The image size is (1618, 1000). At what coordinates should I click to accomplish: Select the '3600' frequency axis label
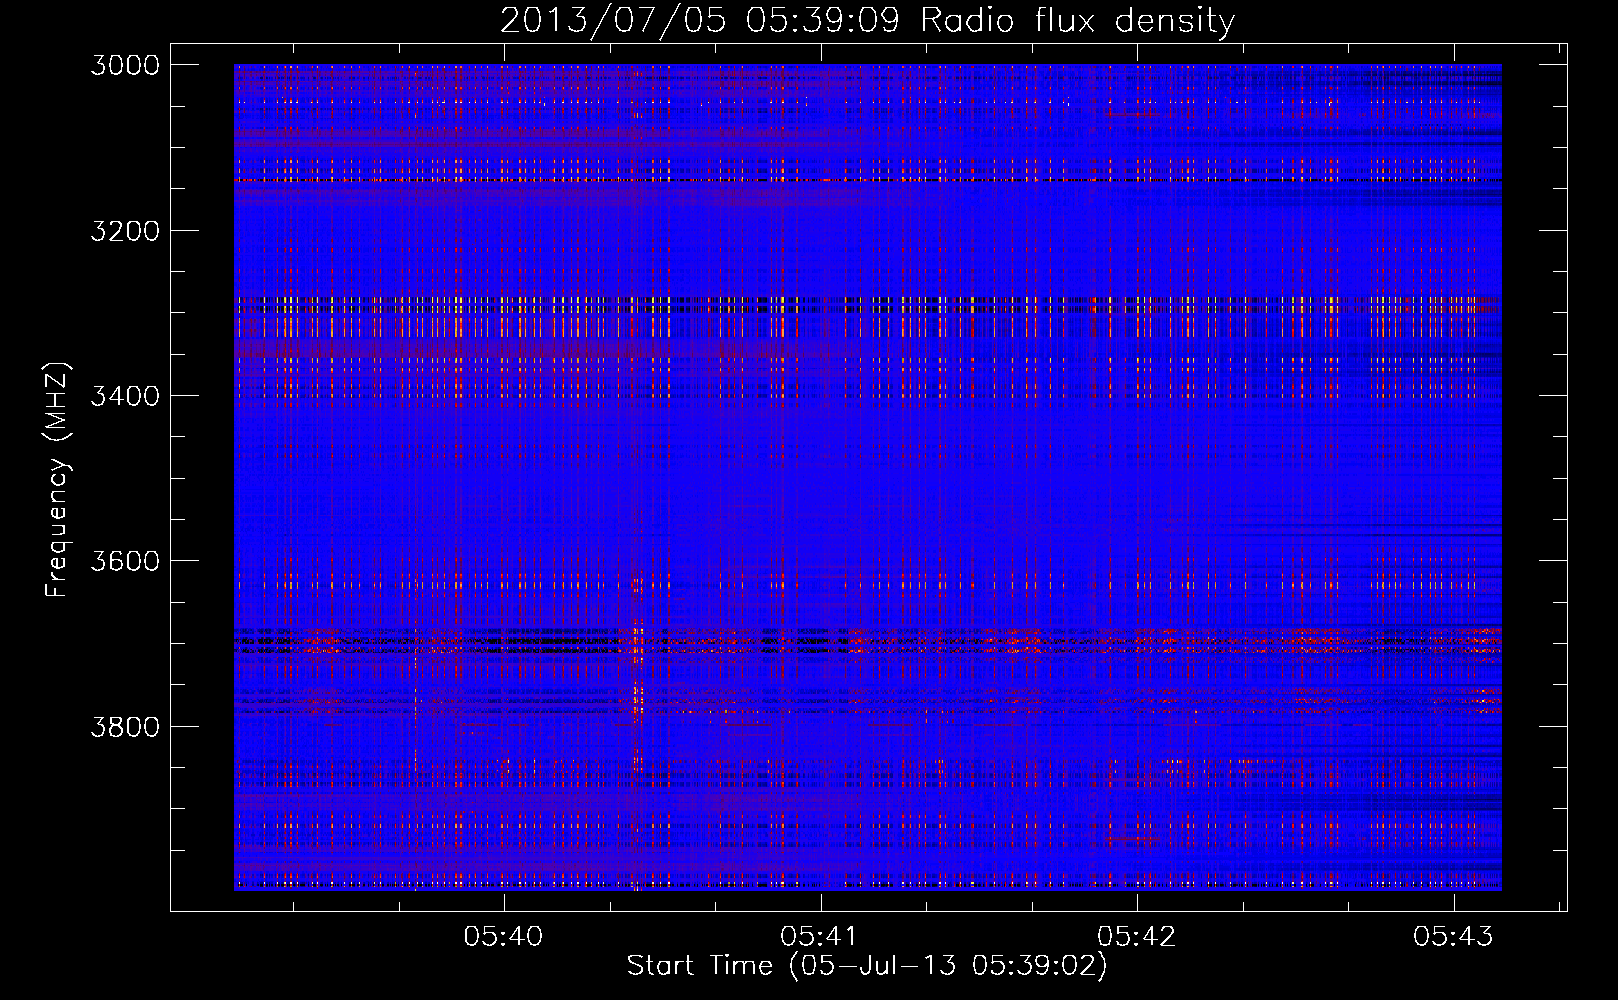(124, 561)
